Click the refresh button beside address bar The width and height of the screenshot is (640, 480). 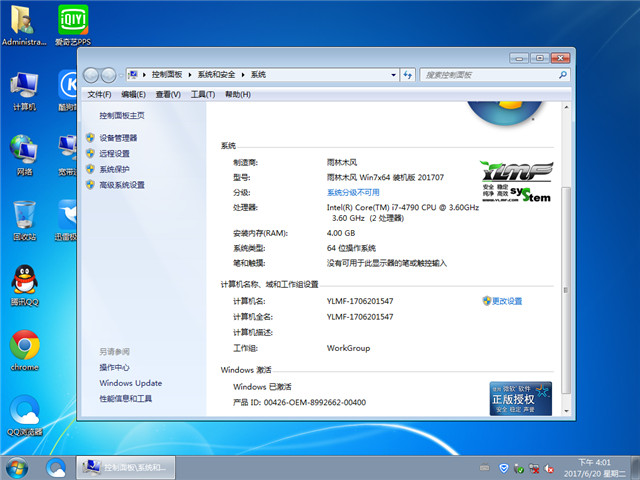407,75
